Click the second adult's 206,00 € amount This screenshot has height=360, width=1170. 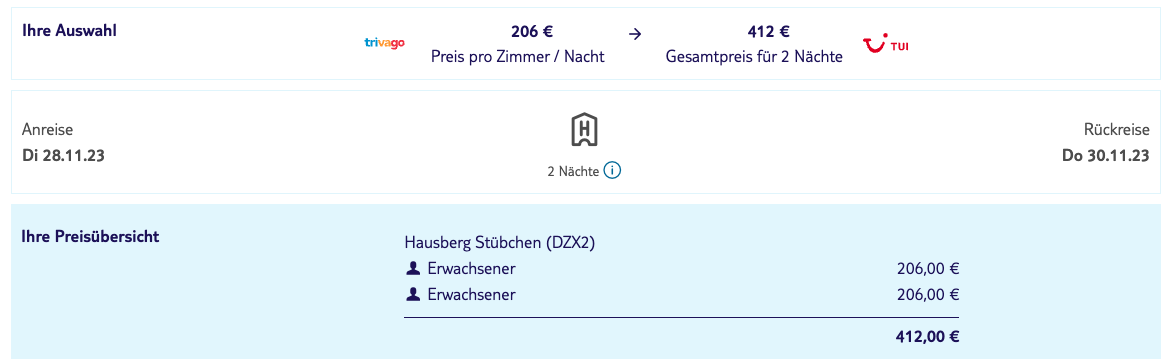[927, 294]
